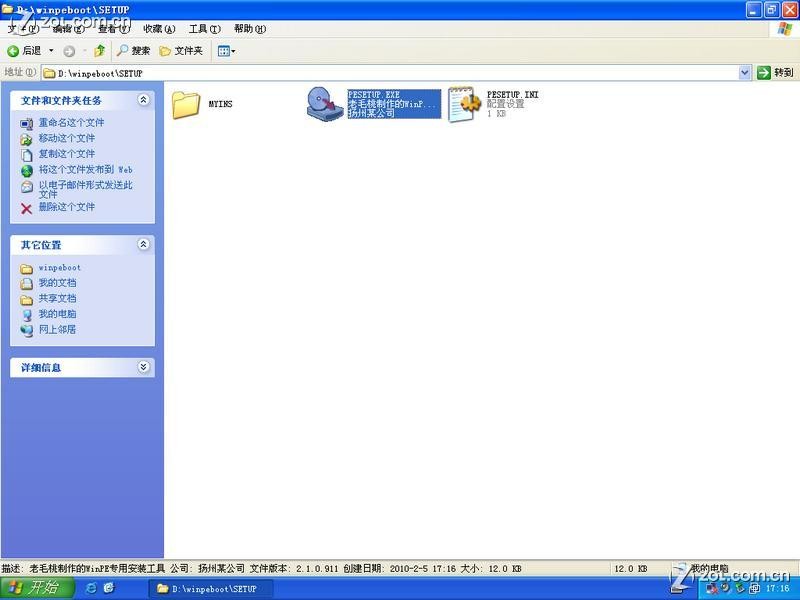Open My Computer (我的电脑) link in sidebar
800x600 pixels.
click(x=57, y=314)
